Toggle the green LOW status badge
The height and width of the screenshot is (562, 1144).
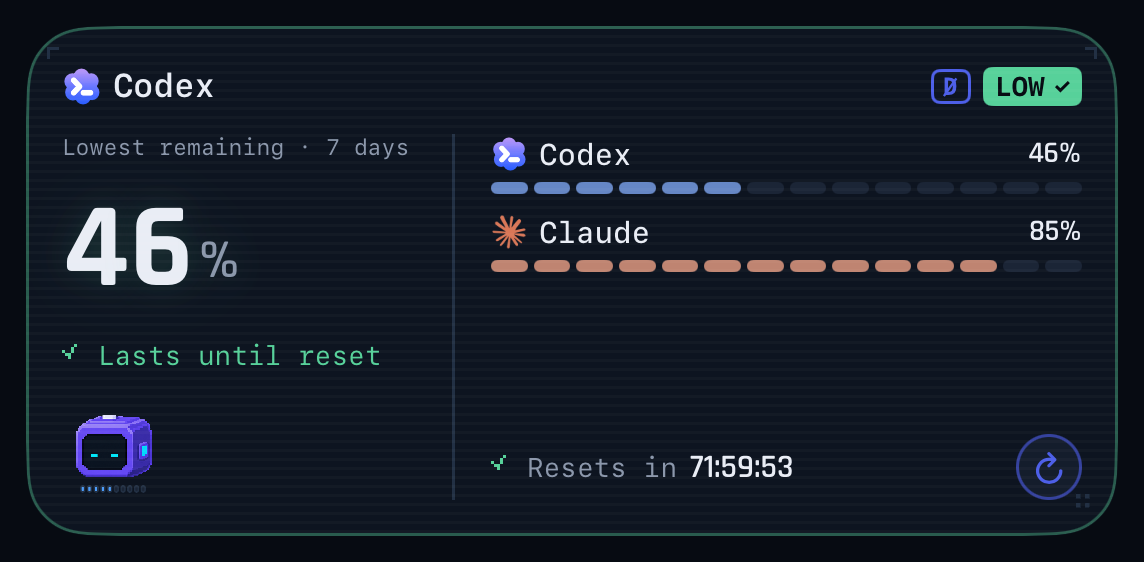coord(1032,86)
